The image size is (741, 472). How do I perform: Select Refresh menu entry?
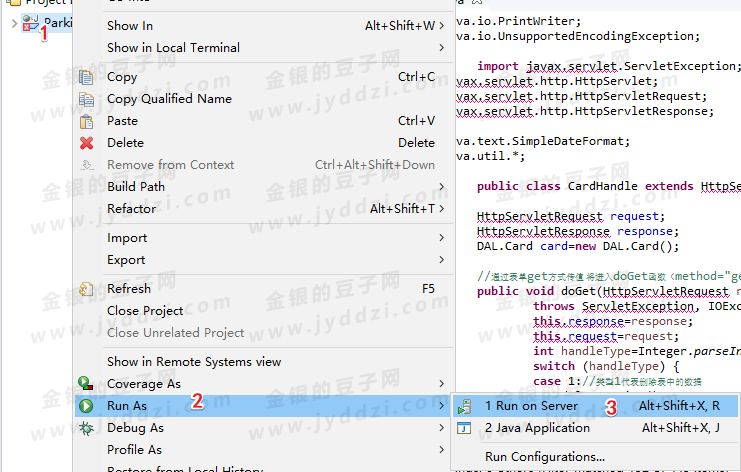(x=264, y=289)
